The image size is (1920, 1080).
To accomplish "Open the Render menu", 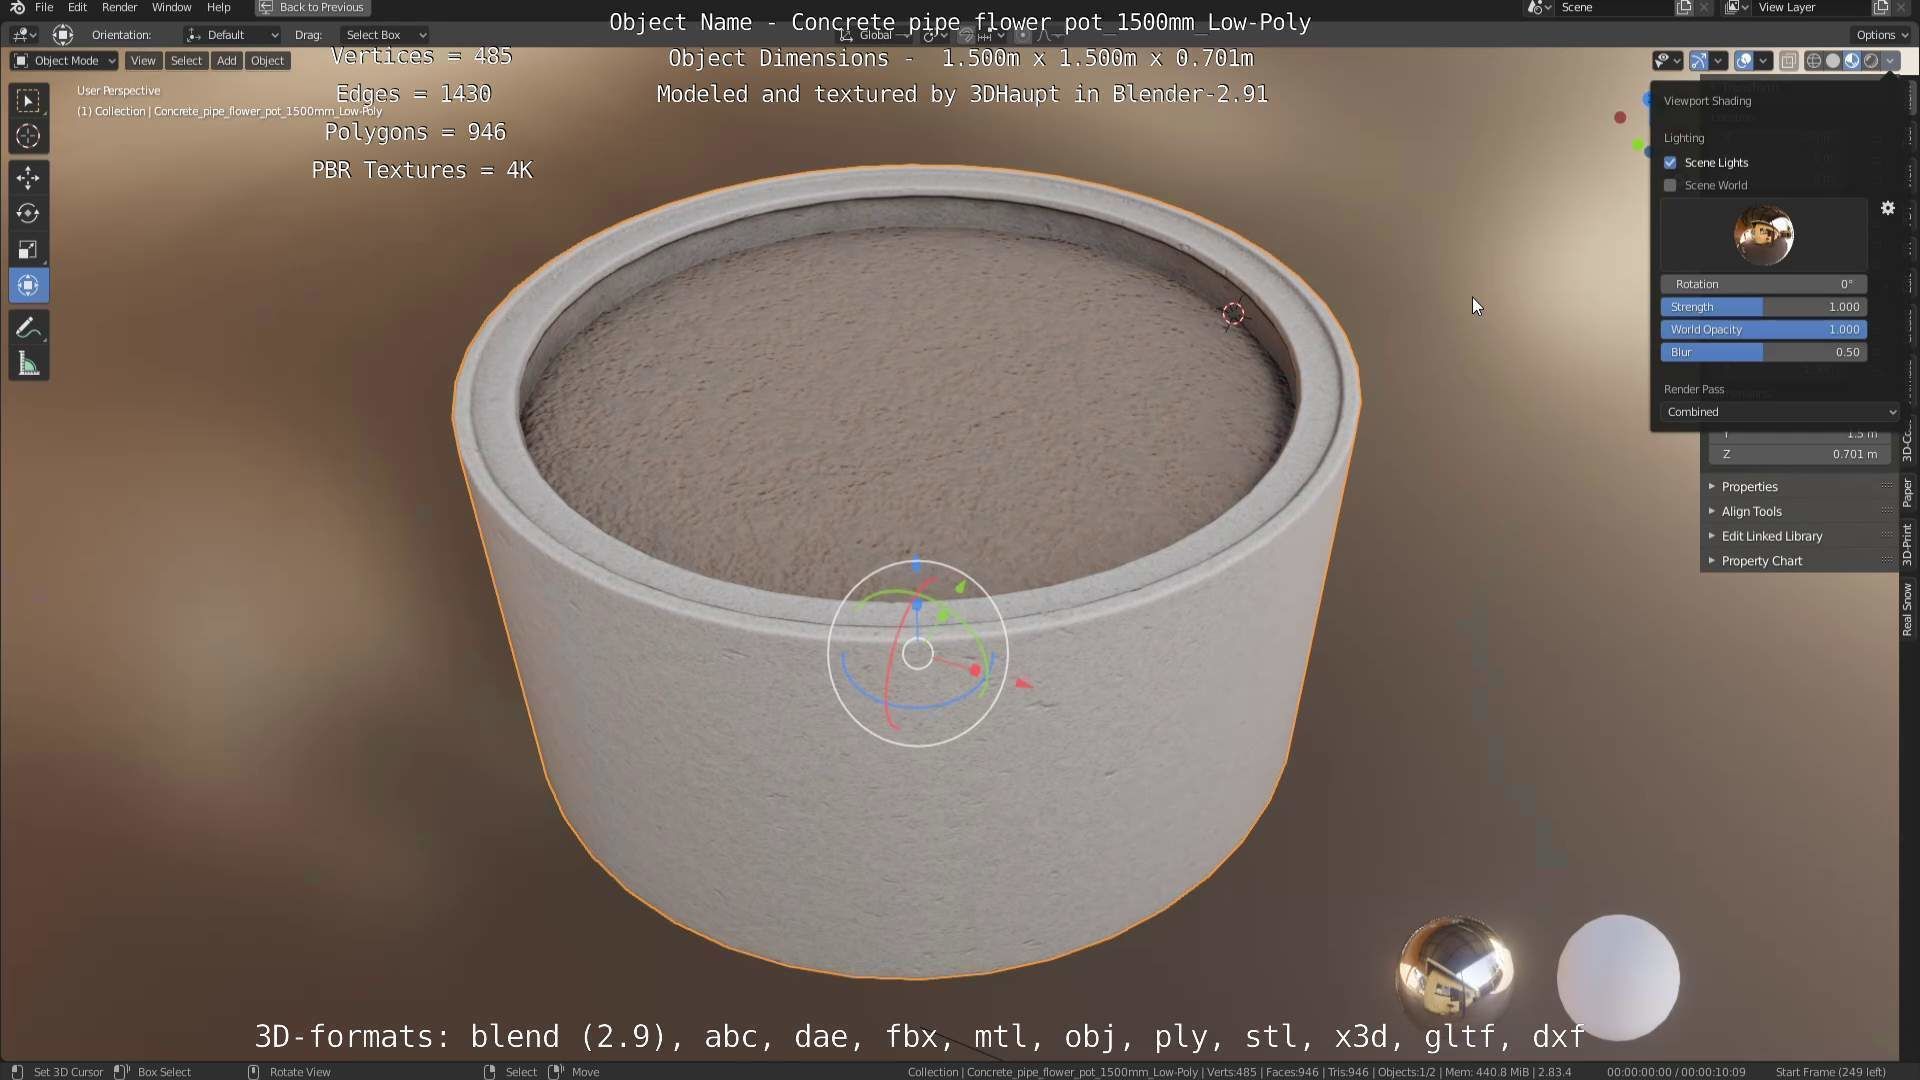I will tap(119, 8).
